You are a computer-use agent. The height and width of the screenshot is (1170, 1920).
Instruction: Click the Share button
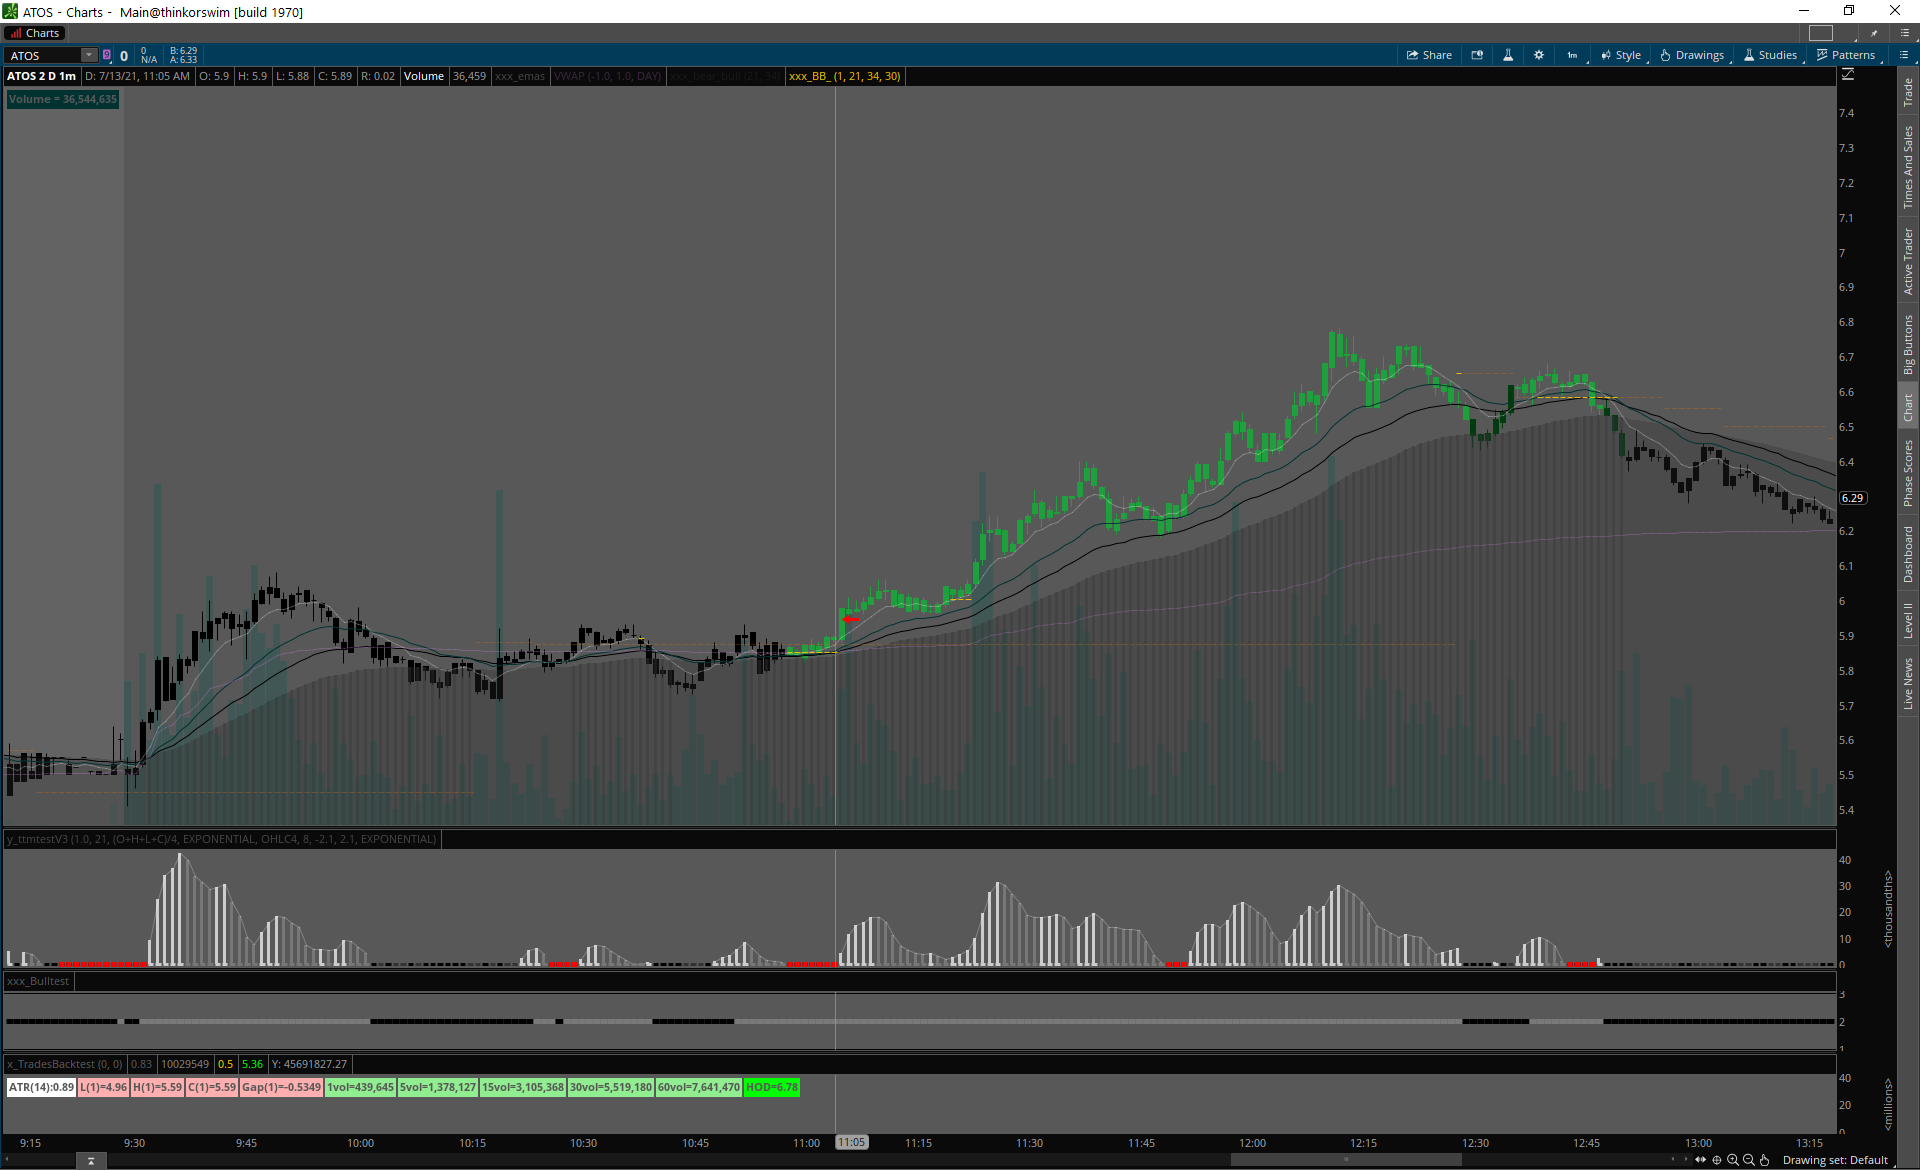click(x=1429, y=55)
